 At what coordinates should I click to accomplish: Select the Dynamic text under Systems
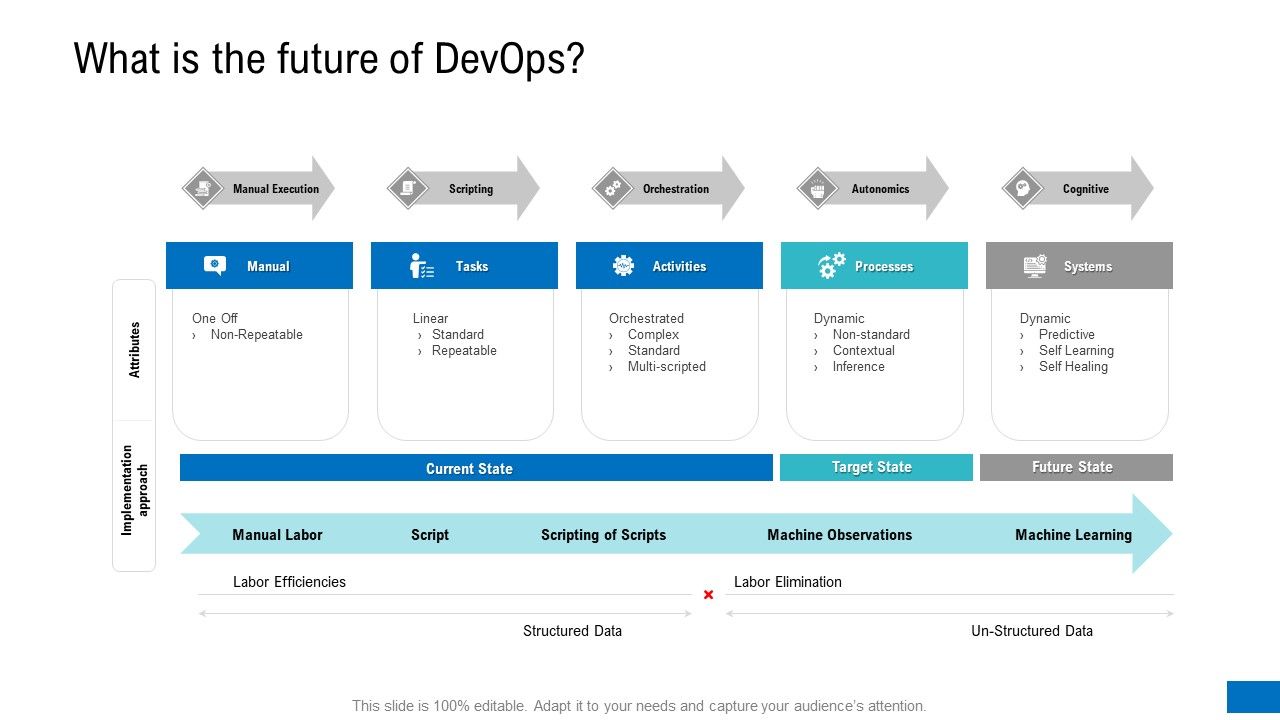point(1045,319)
